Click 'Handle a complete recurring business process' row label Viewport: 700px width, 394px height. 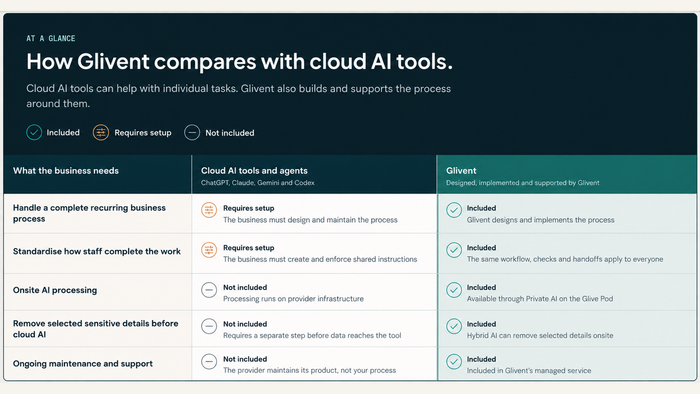point(89,213)
